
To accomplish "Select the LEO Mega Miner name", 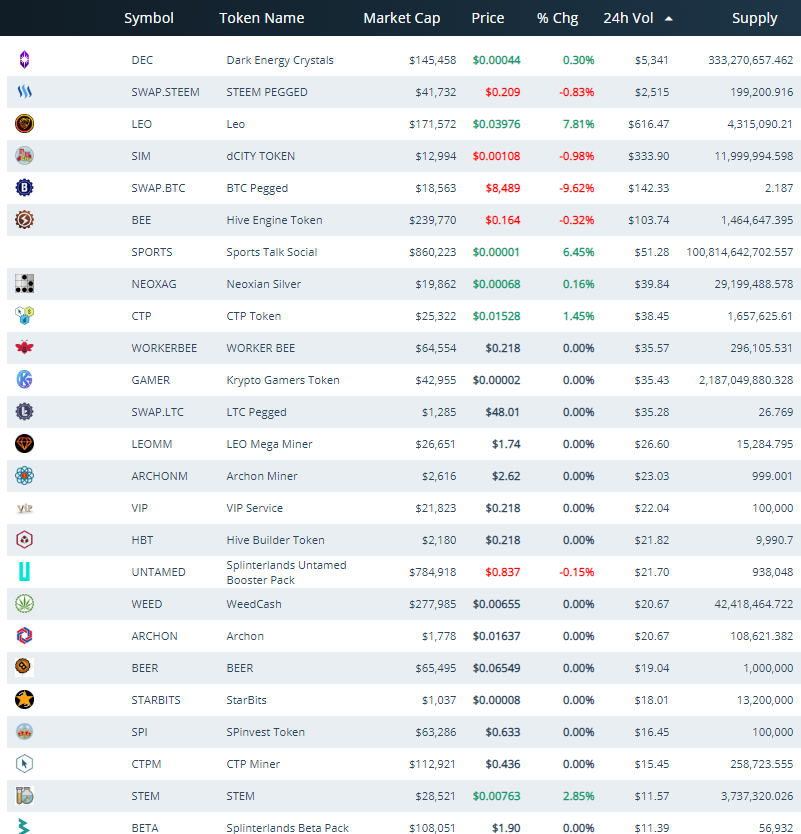I will (269, 444).
